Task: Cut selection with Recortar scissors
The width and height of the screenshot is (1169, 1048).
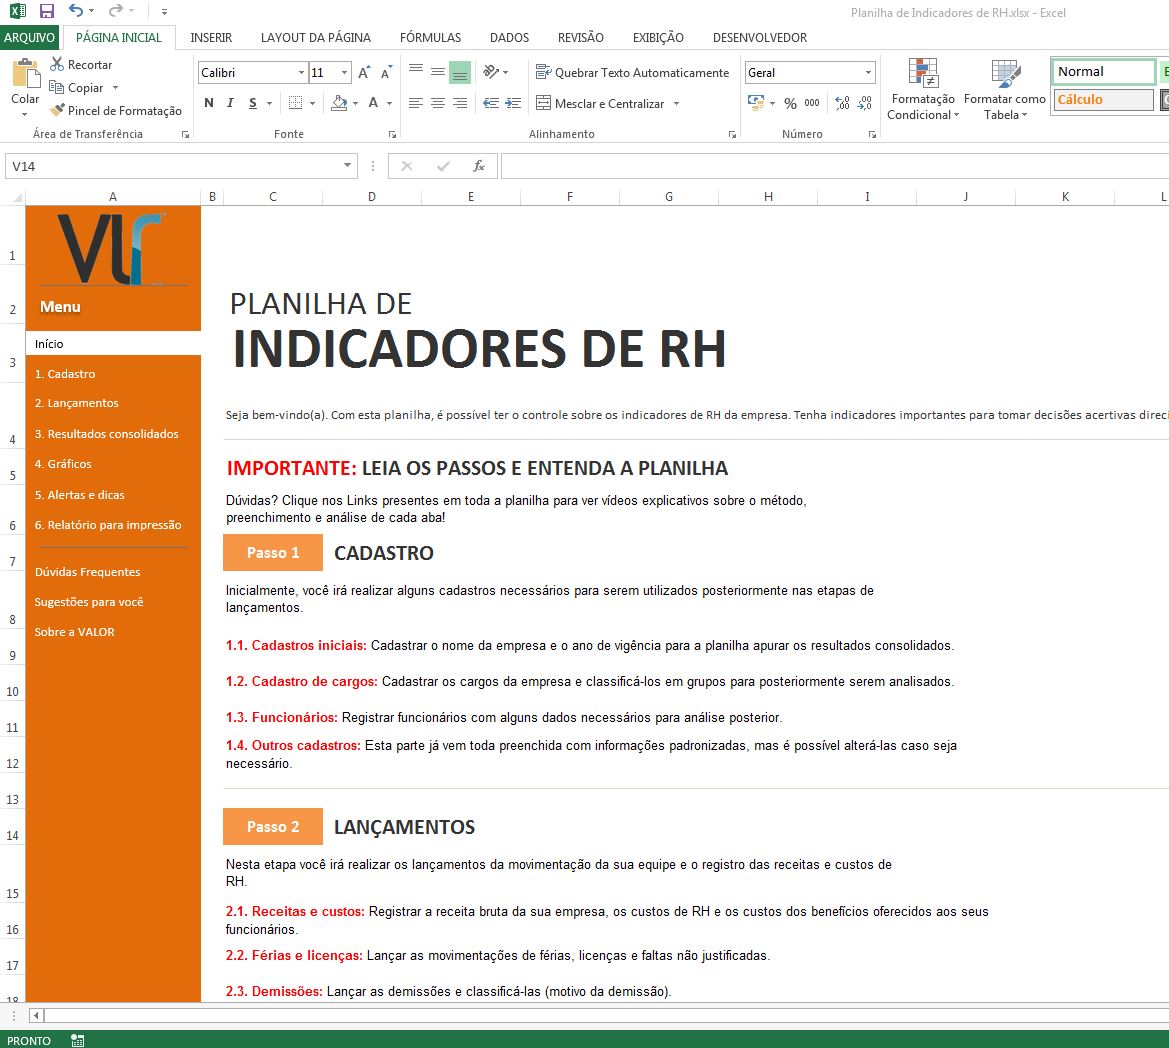Action: click(81, 65)
